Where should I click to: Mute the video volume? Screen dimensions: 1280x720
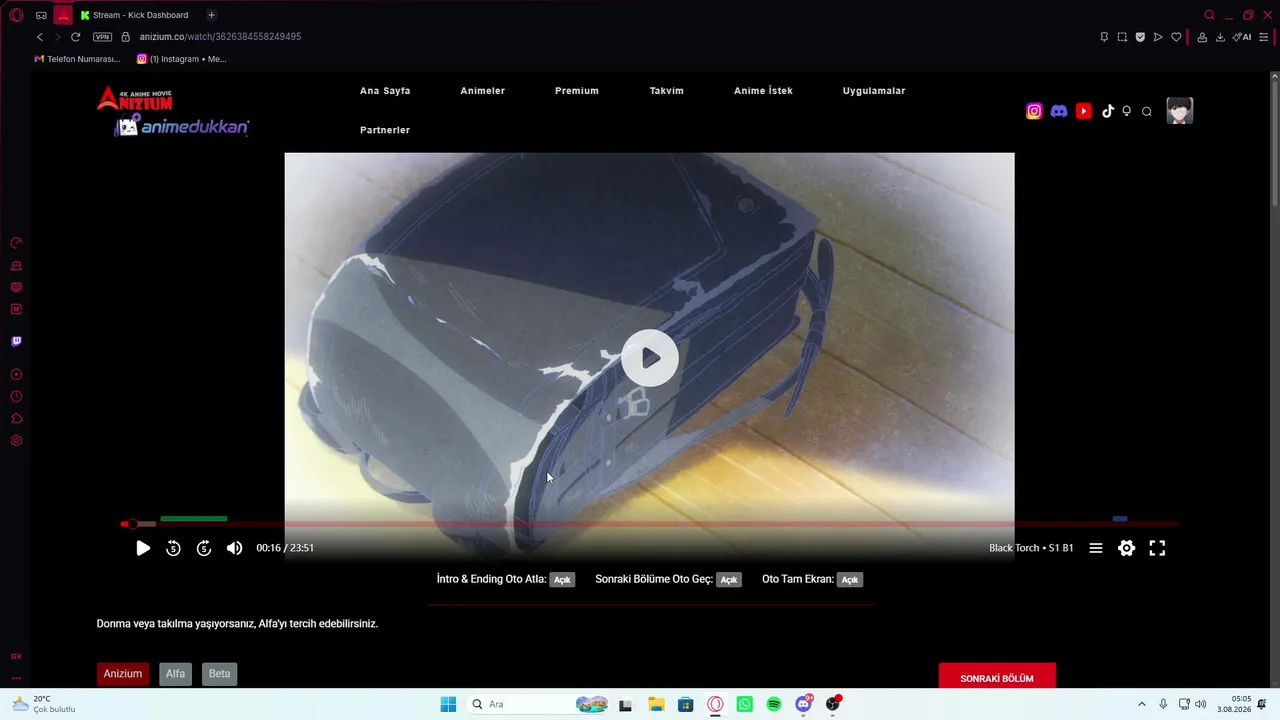click(234, 548)
